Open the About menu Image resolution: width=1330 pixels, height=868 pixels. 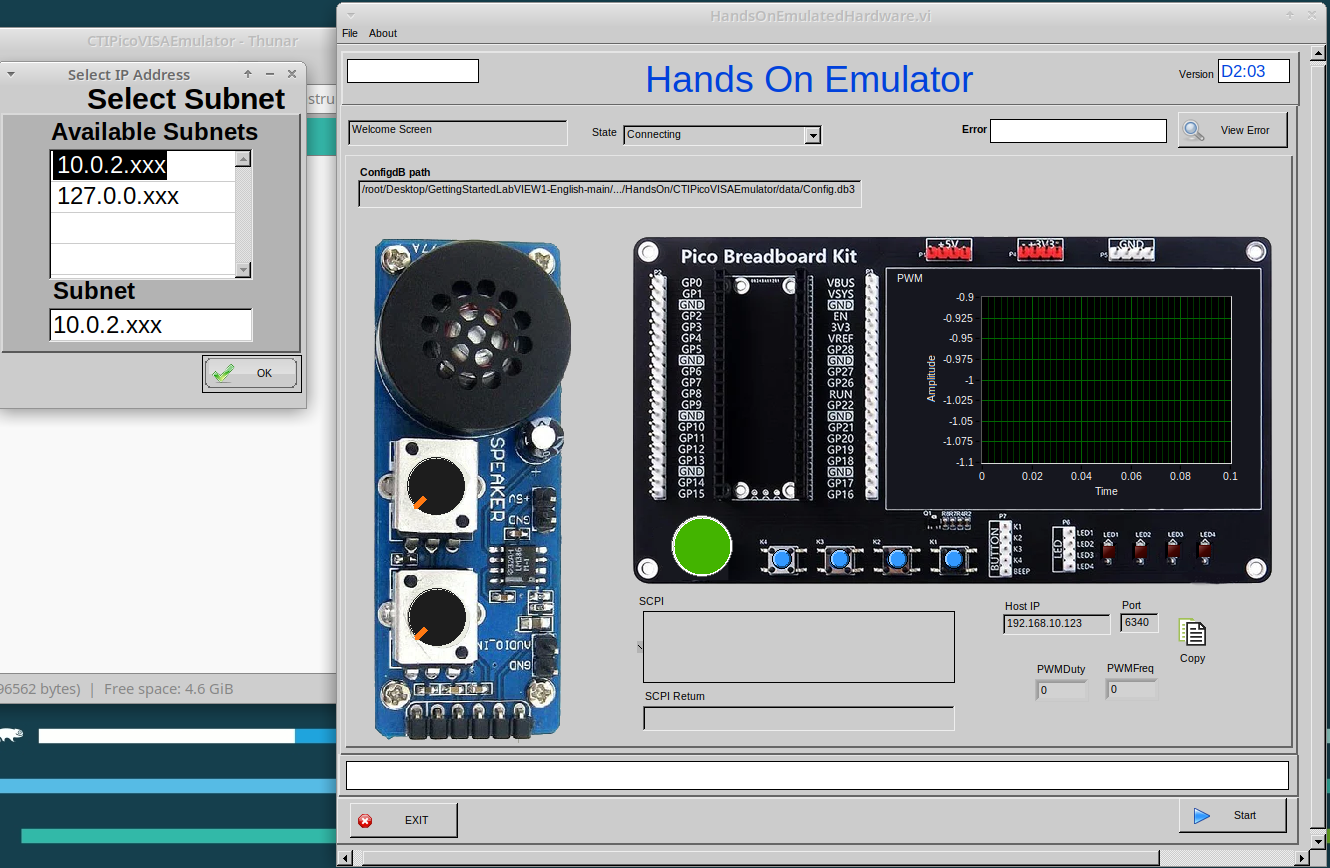coord(383,33)
